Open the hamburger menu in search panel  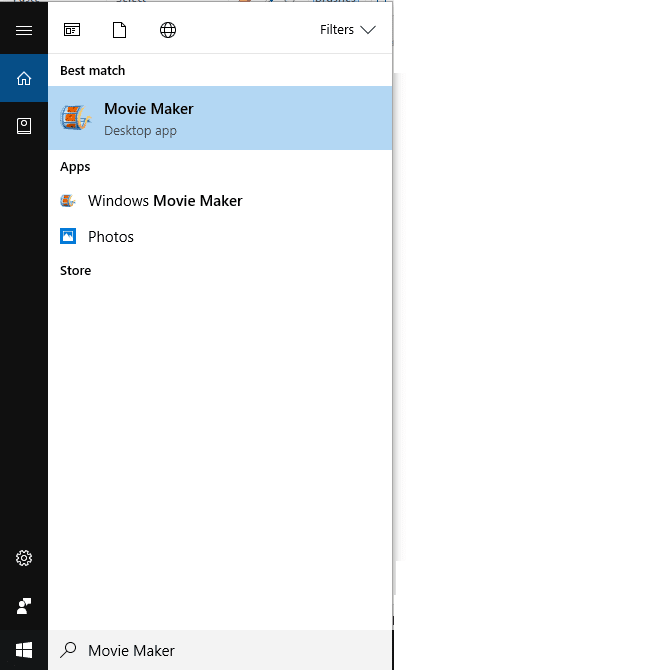click(x=24, y=30)
